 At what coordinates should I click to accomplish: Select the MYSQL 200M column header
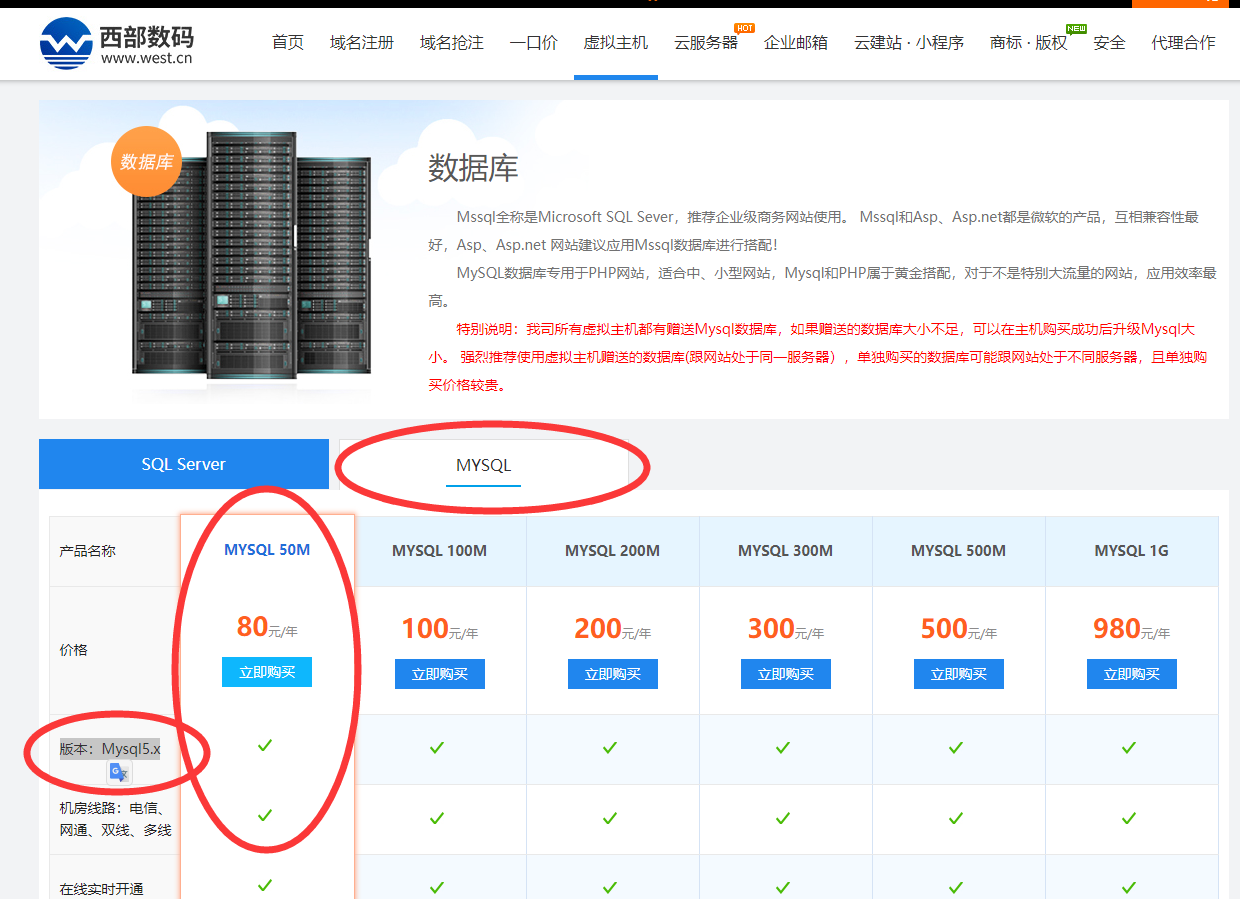pyautogui.click(x=613, y=551)
